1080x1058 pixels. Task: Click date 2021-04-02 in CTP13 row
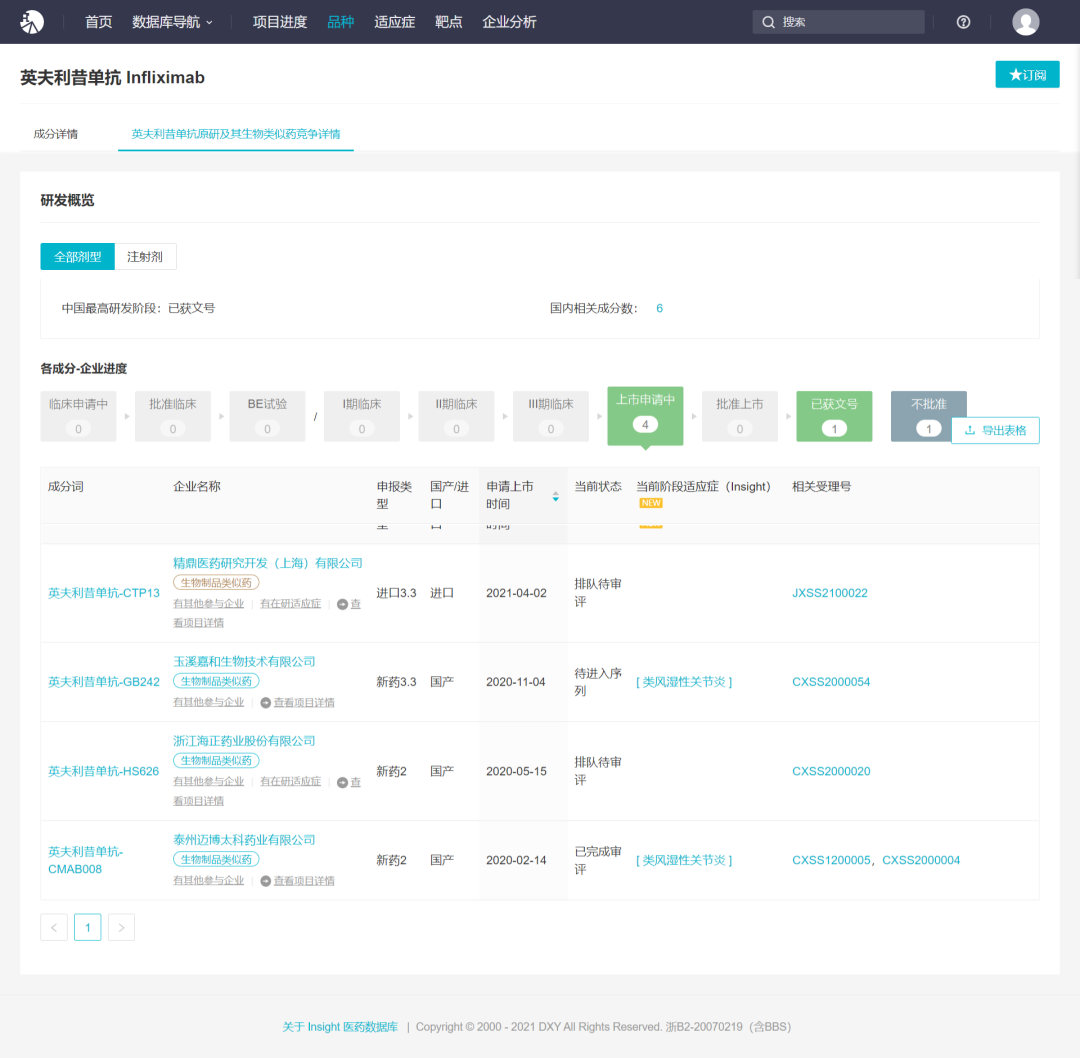(517, 593)
